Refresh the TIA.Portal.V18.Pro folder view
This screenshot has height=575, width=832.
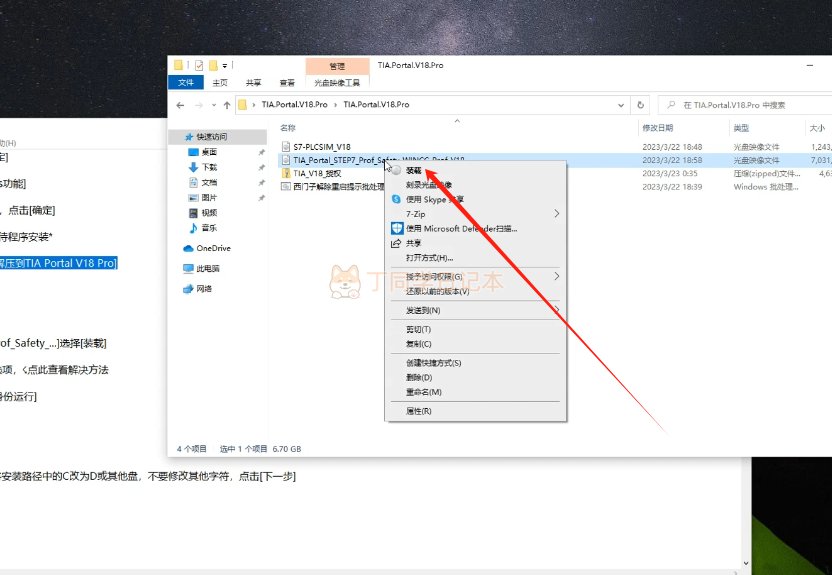[x=640, y=105]
